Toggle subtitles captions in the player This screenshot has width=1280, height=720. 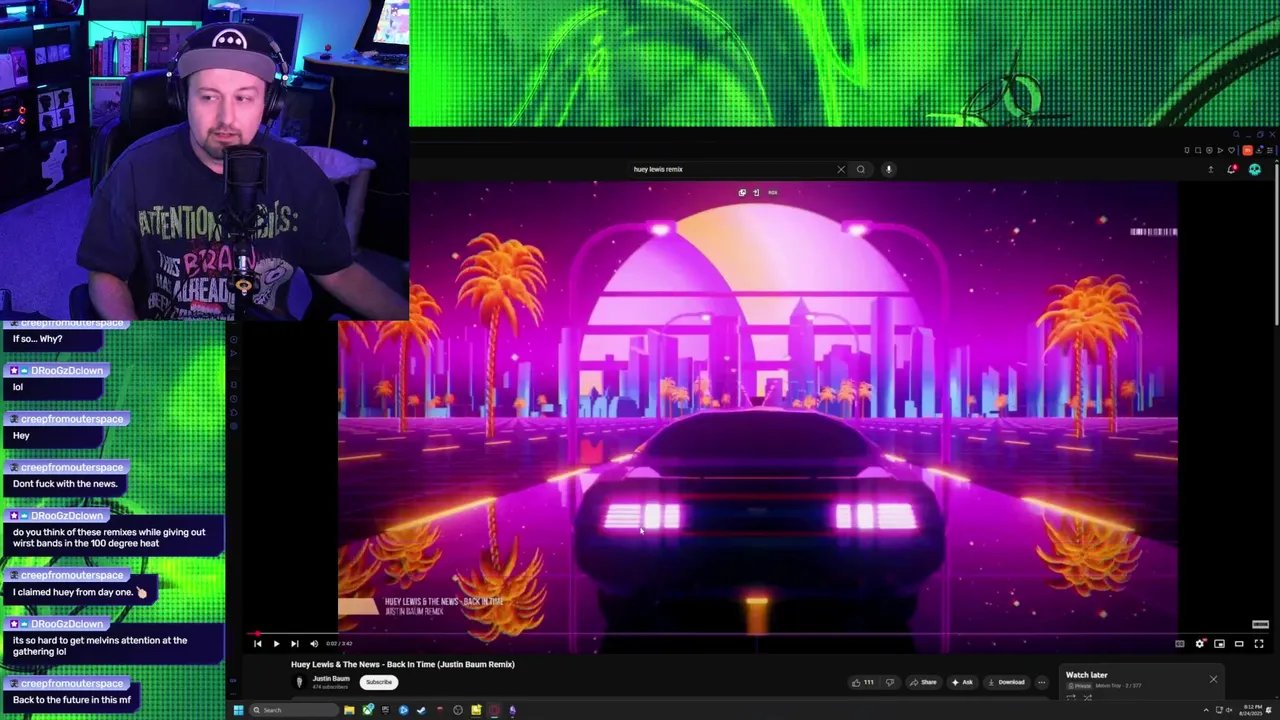(1180, 644)
